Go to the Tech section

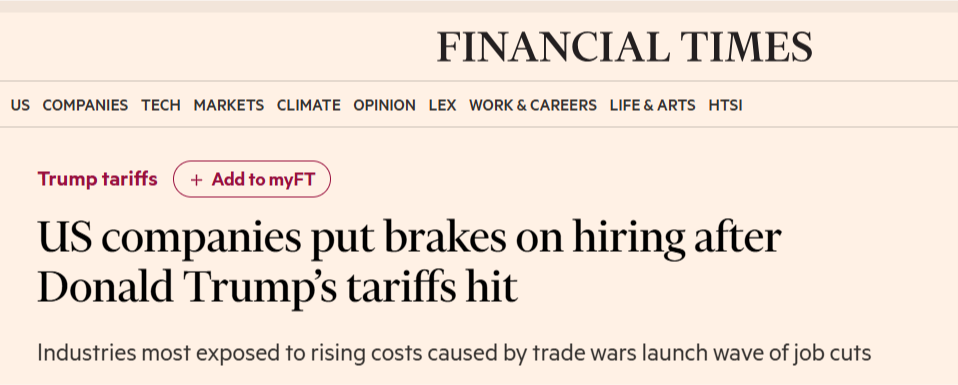pyautogui.click(x=161, y=105)
